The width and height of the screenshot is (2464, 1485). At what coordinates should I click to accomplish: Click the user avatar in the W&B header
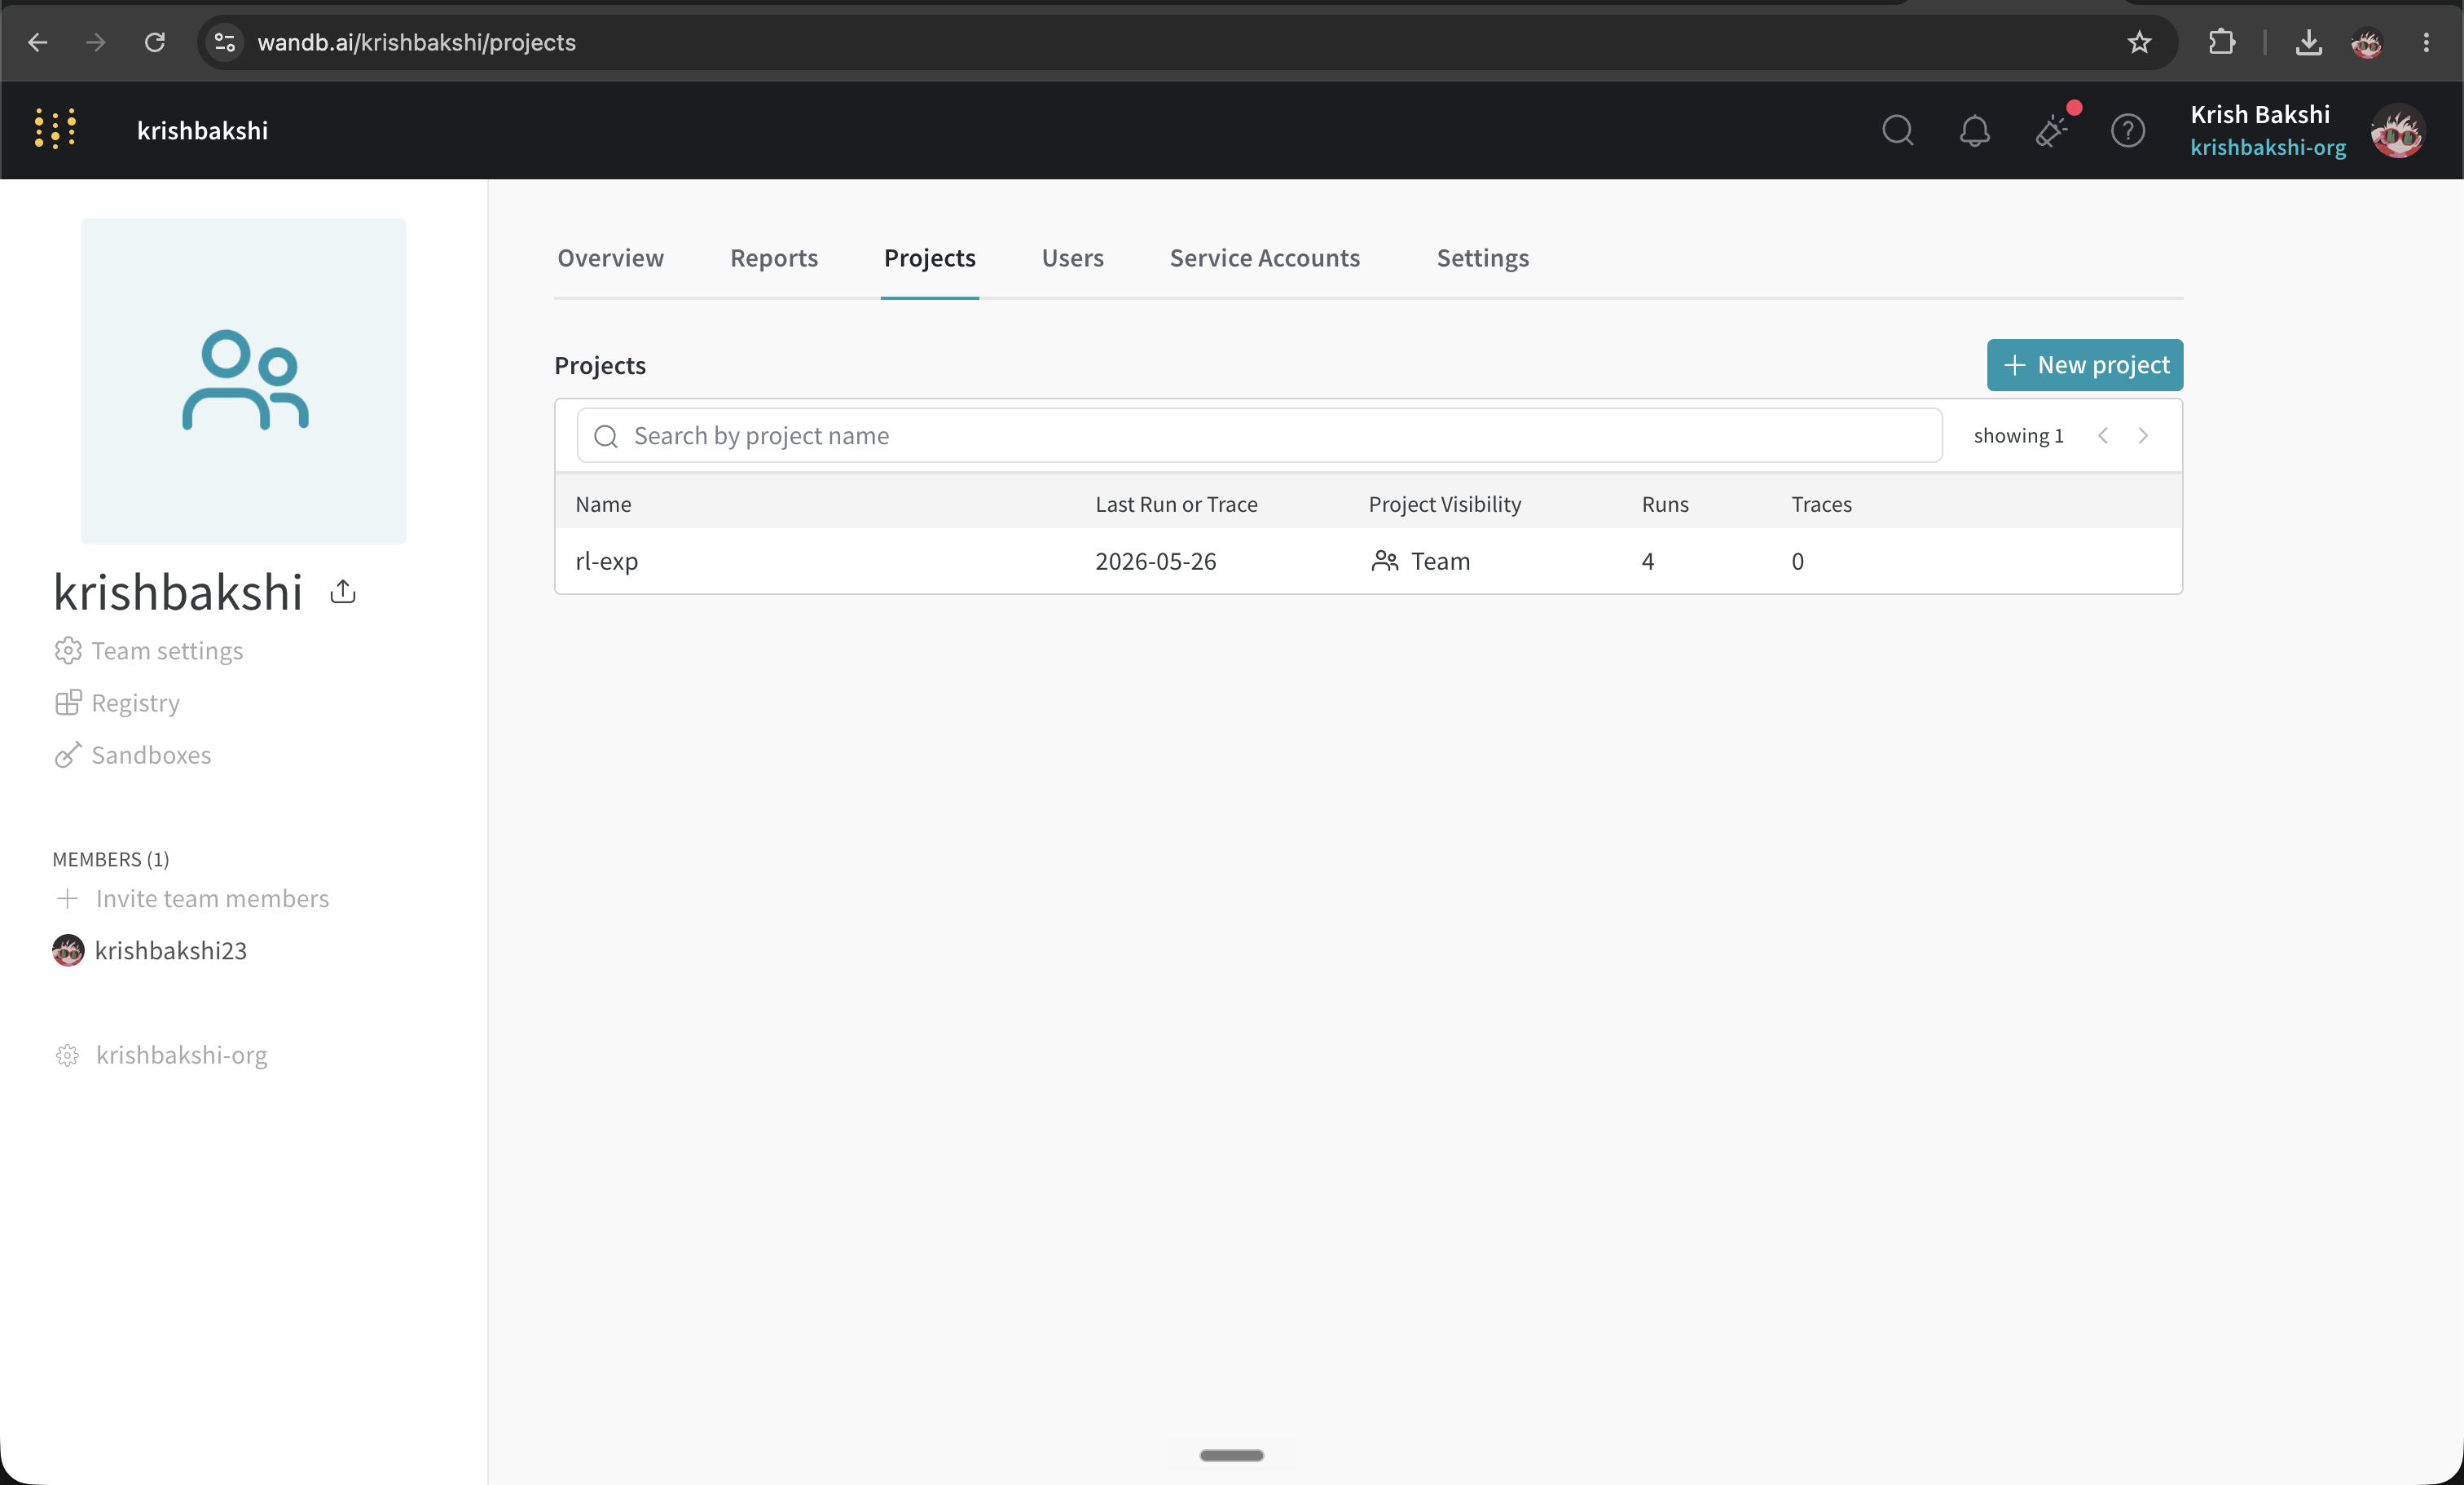pos(2397,130)
